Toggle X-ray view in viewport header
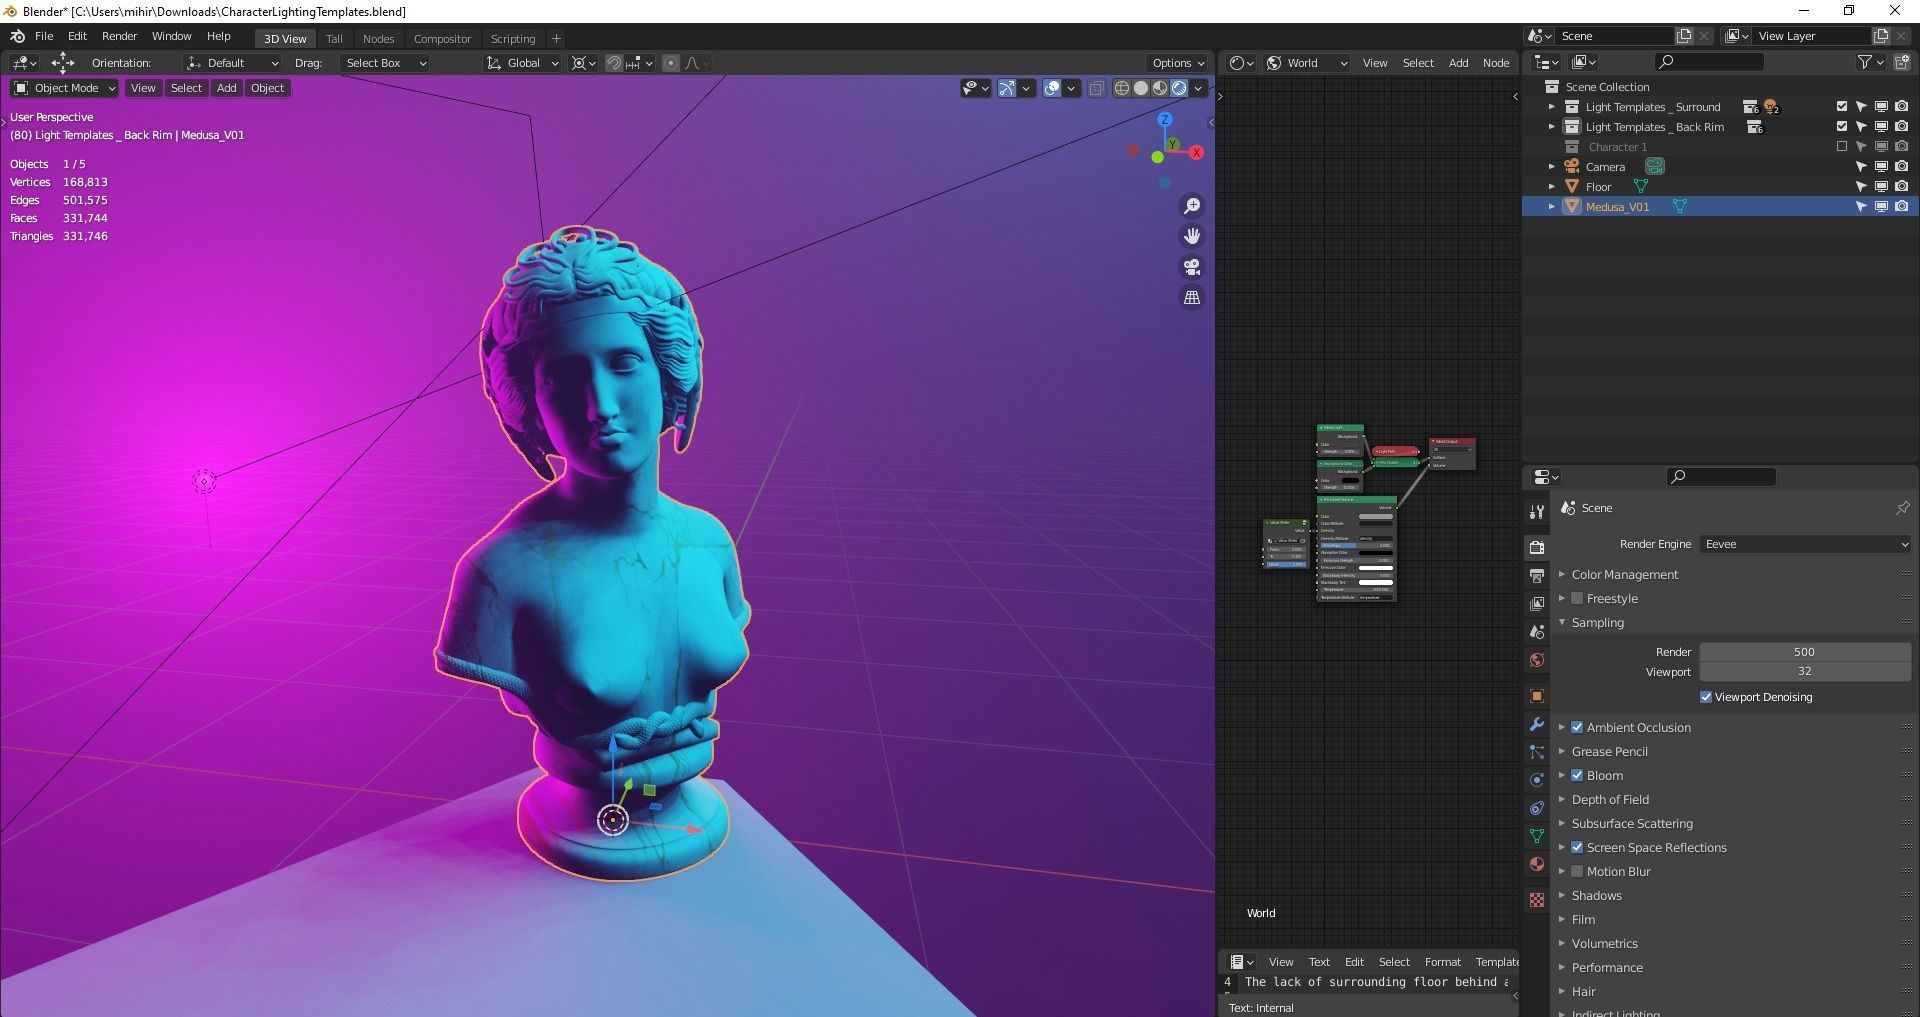The width and height of the screenshot is (1920, 1017). [1096, 88]
